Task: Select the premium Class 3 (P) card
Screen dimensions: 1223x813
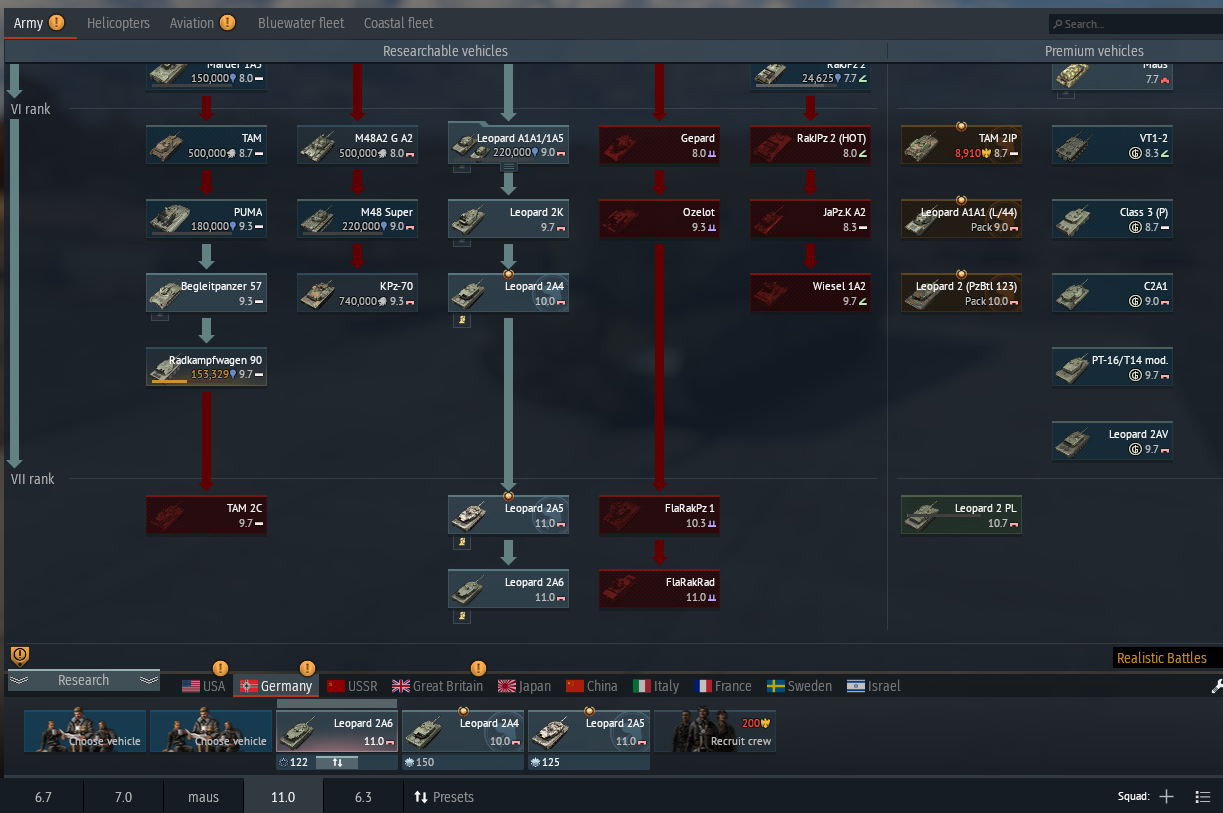Action: click(1113, 219)
